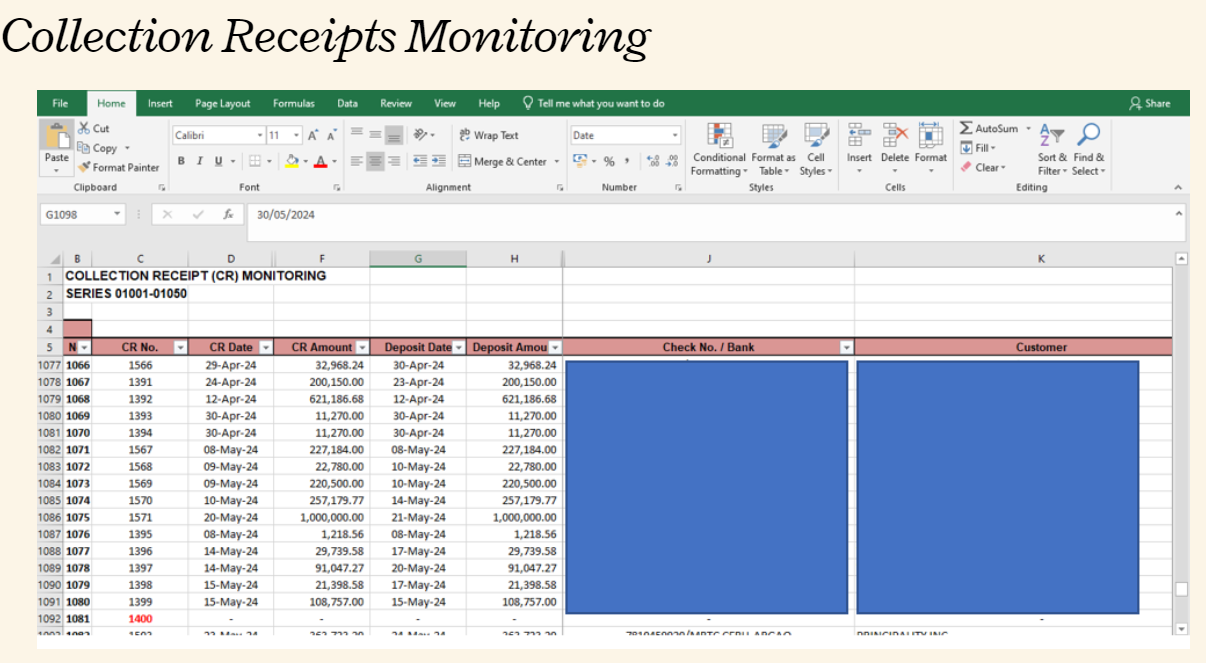1206x663 pixels.
Task: Toggle Wrap Text for the cell
Action: pos(489,135)
